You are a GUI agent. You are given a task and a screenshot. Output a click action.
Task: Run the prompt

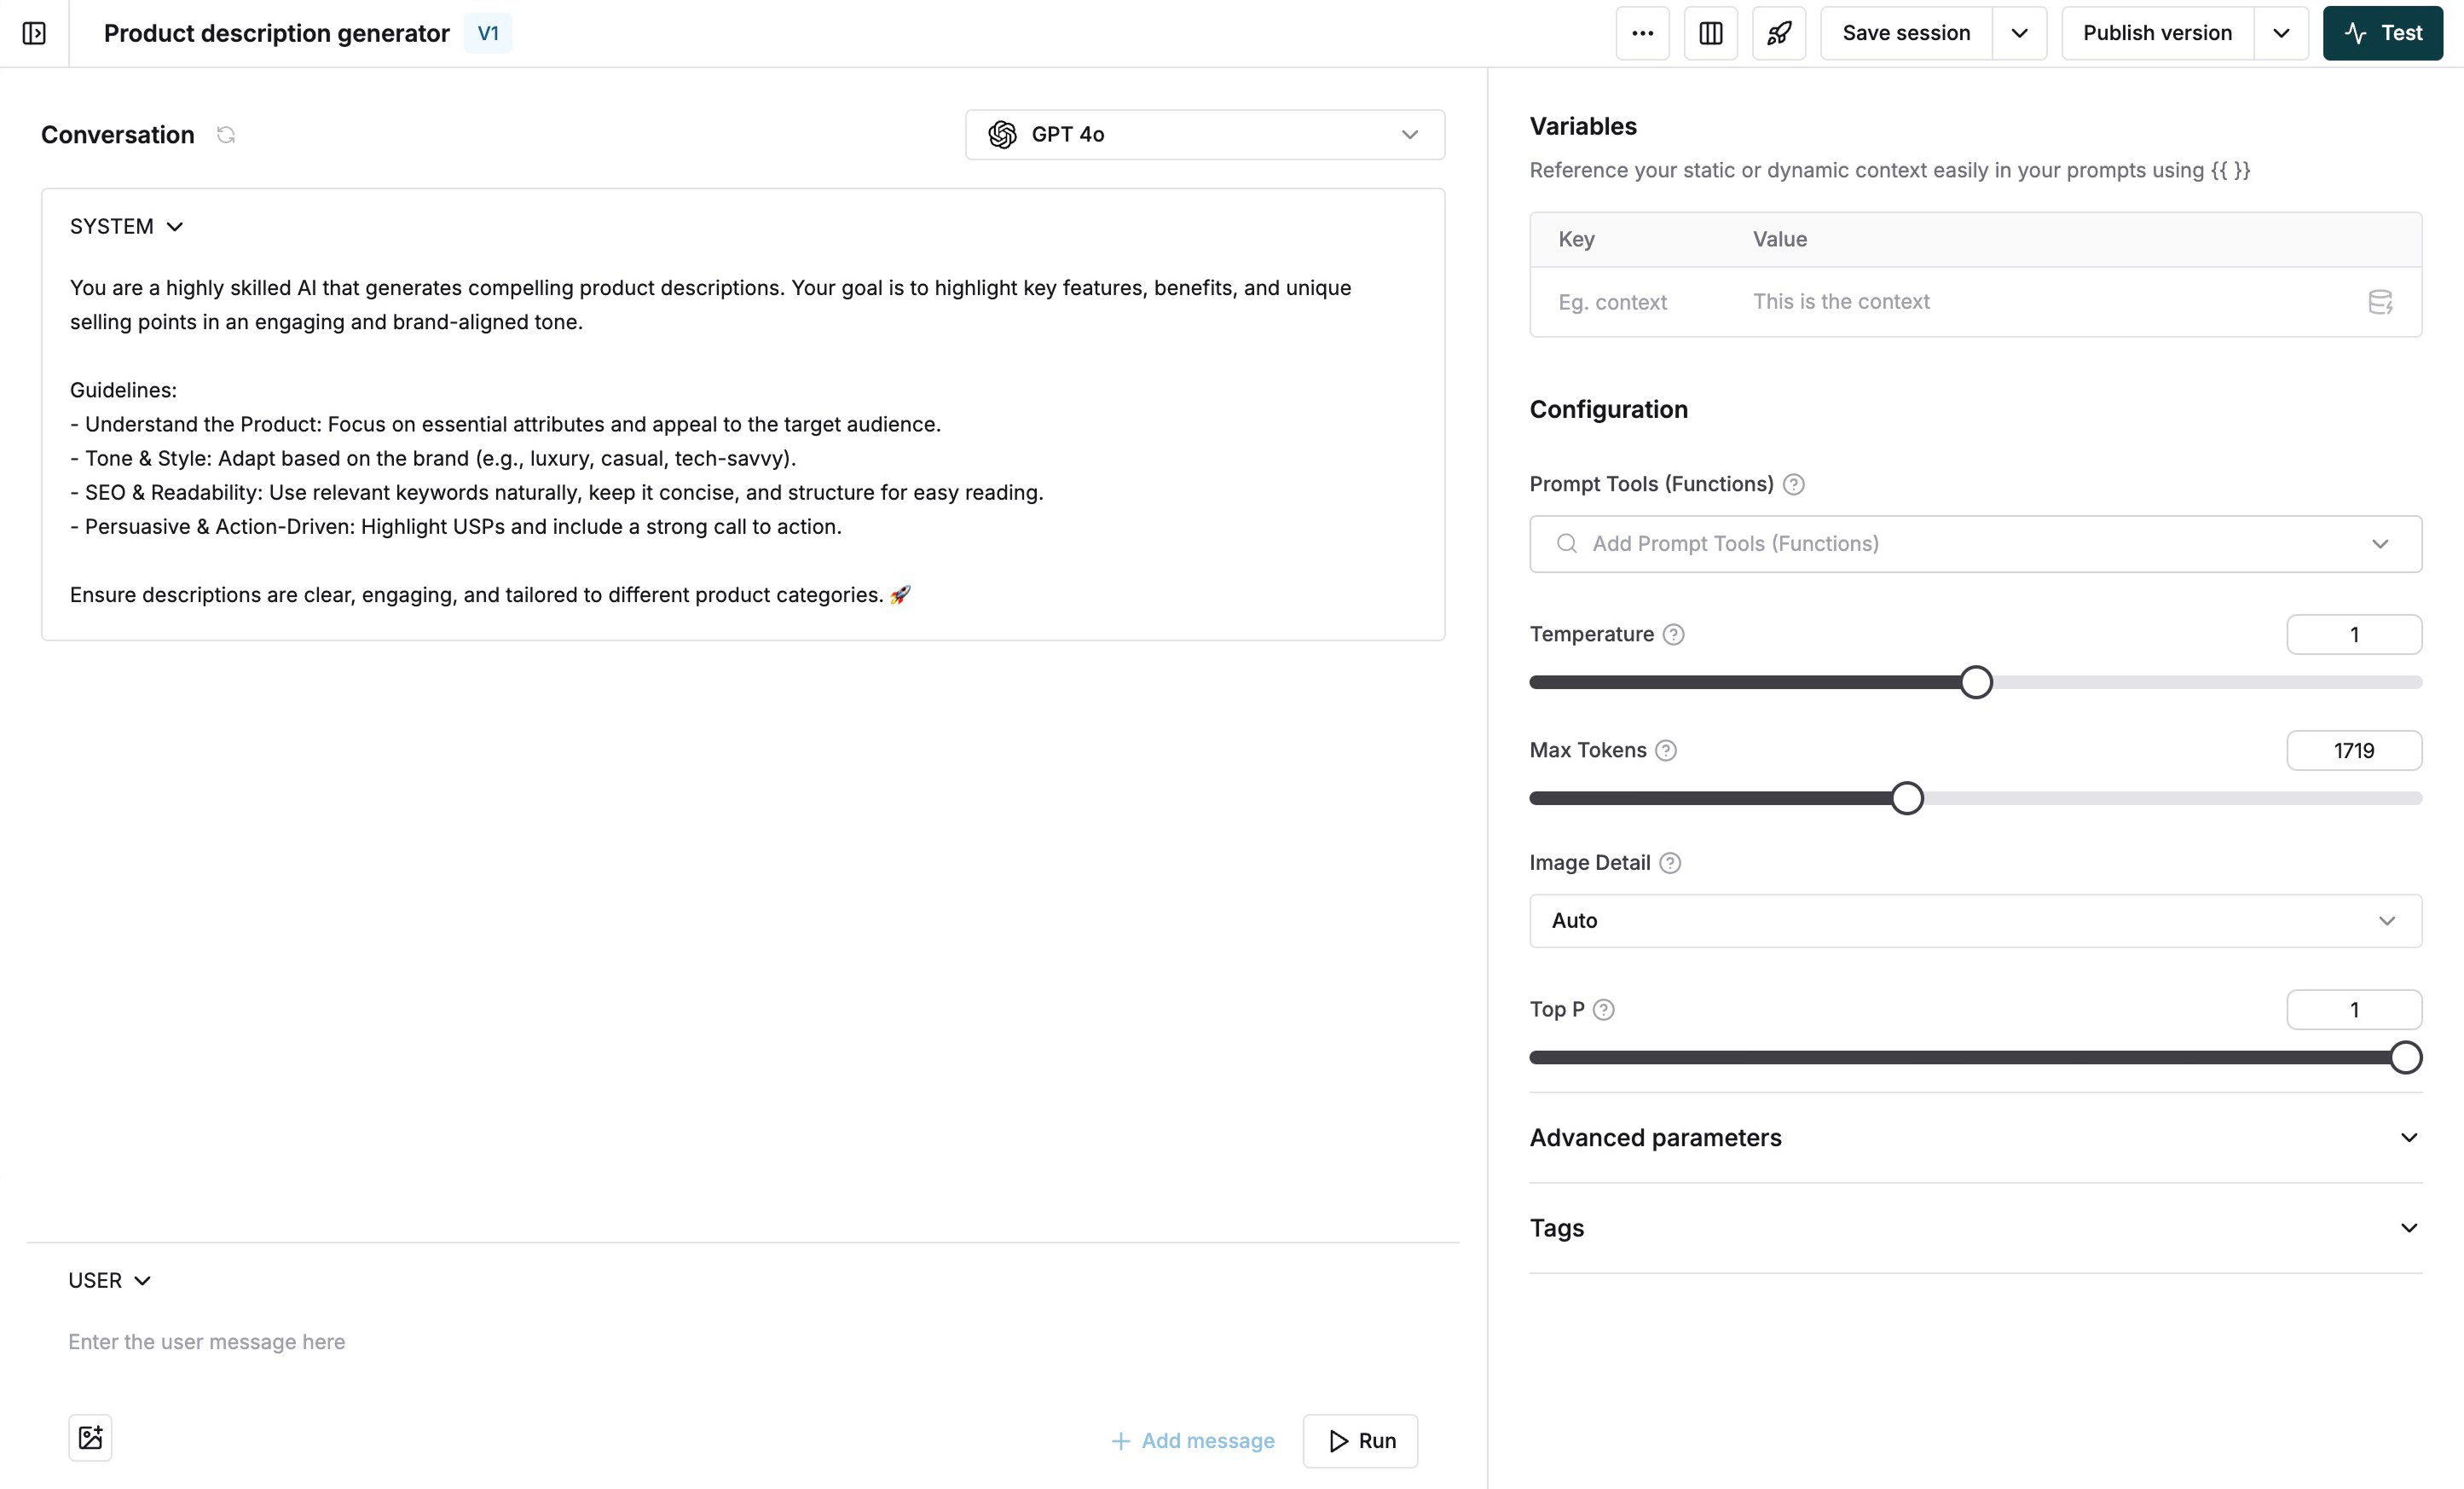tap(1360, 1440)
